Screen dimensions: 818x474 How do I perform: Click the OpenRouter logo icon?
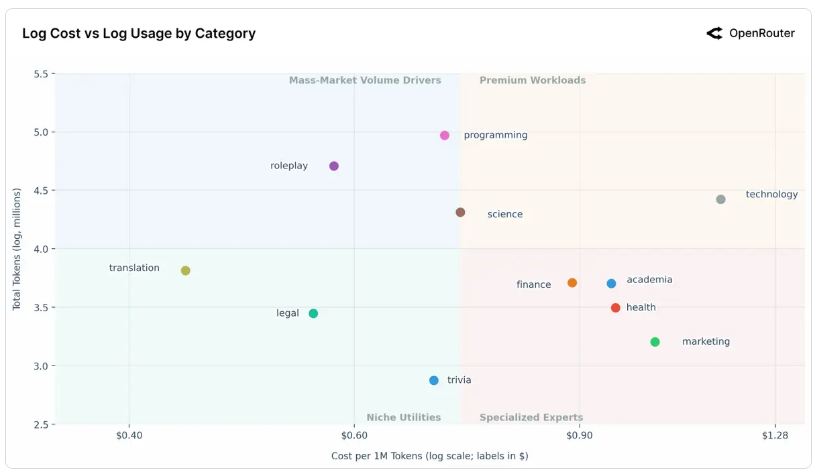(714, 33)
